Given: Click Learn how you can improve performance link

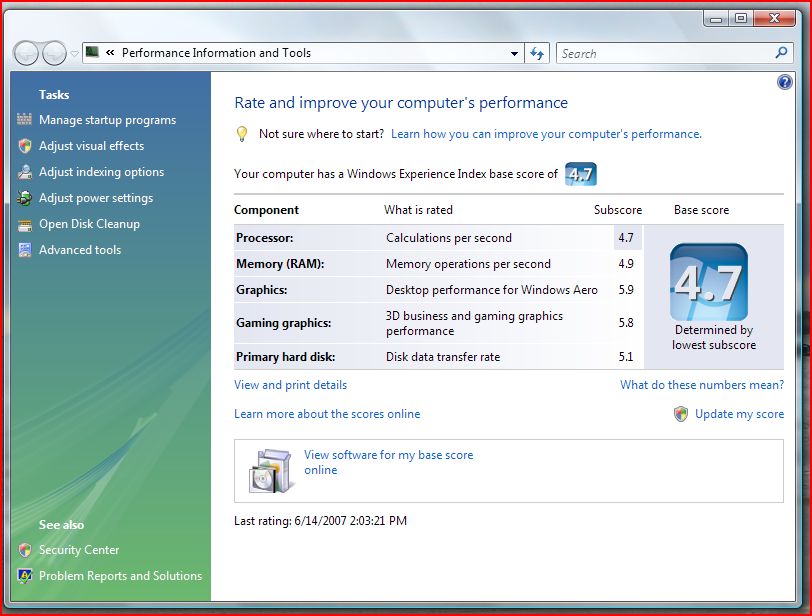Looking at the screenshot, I should coord(546,134).
